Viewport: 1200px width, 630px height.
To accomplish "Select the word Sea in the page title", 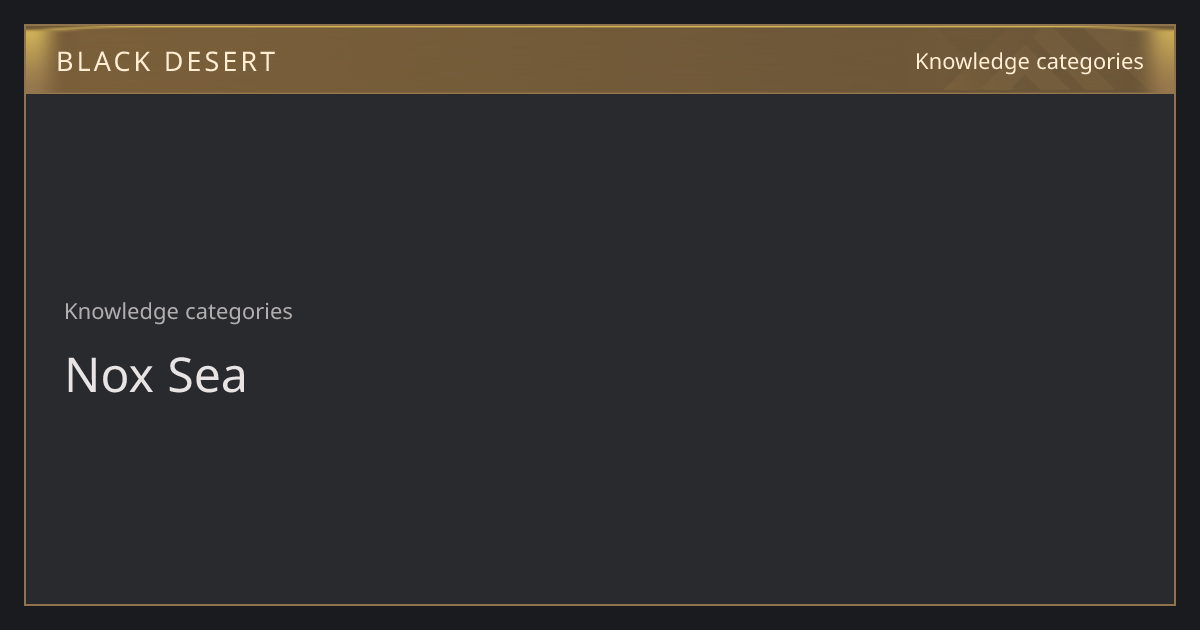I will [x=207, y=375].
